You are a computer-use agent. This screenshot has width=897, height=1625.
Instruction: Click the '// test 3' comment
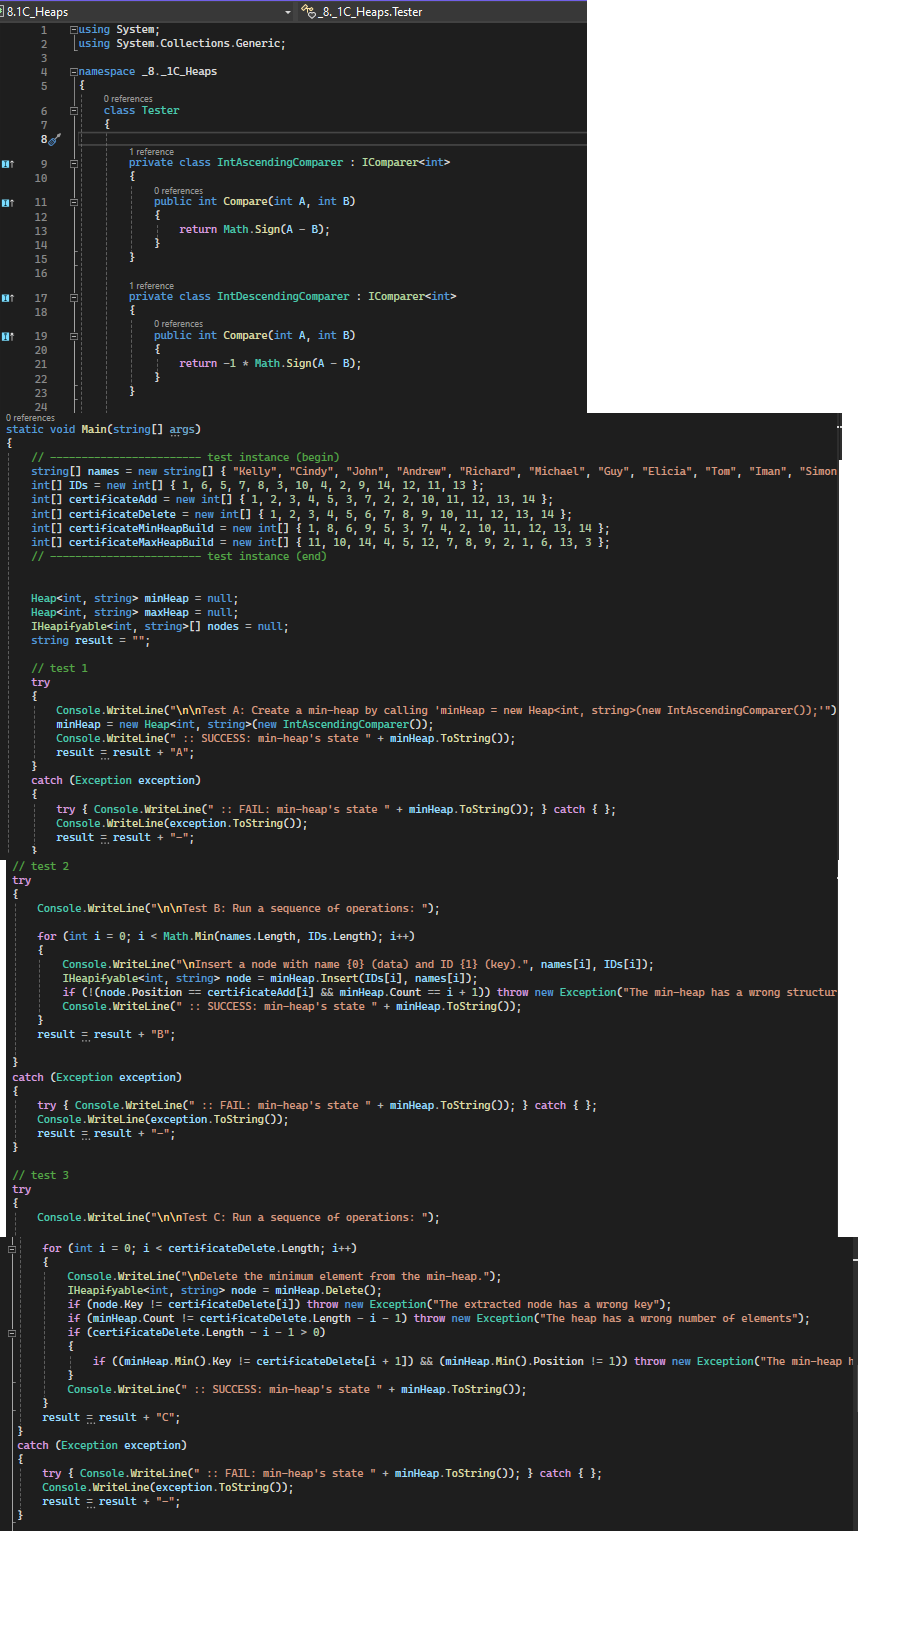(41, 1175)
